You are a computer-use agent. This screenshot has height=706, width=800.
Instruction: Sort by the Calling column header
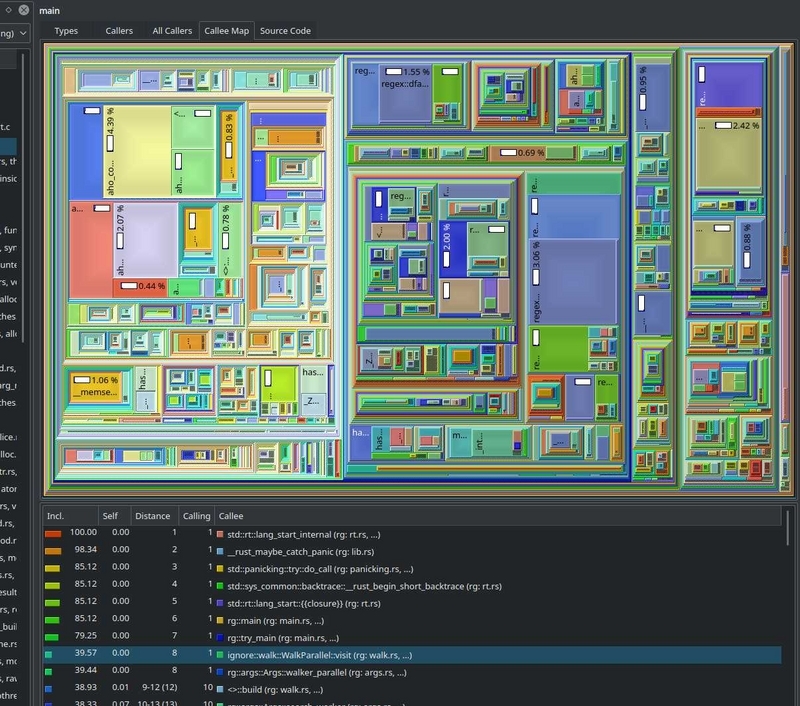196,516
